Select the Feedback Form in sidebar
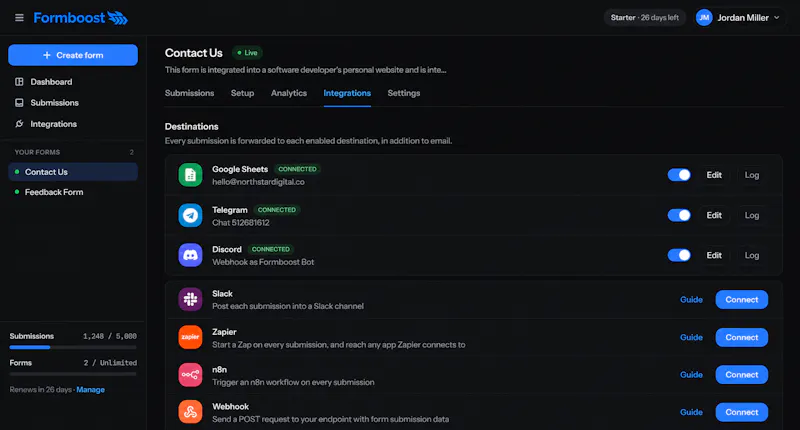The width and height of the screenshot is (800, 430). pos(73,192)
